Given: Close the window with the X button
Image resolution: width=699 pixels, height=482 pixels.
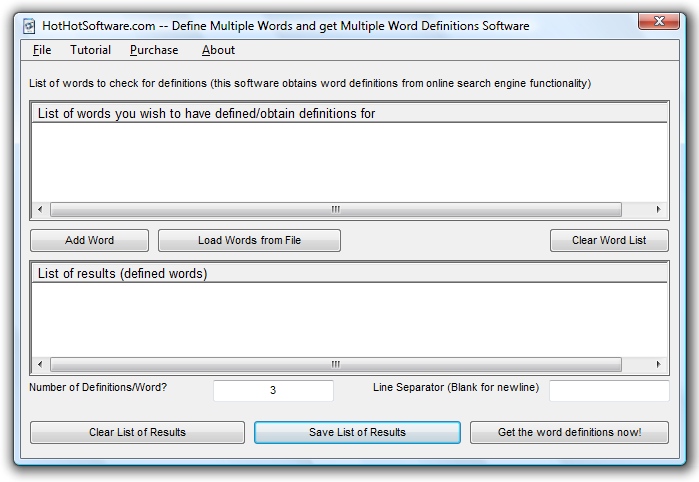Looking at the screenshot, I should tap(659, 21).
